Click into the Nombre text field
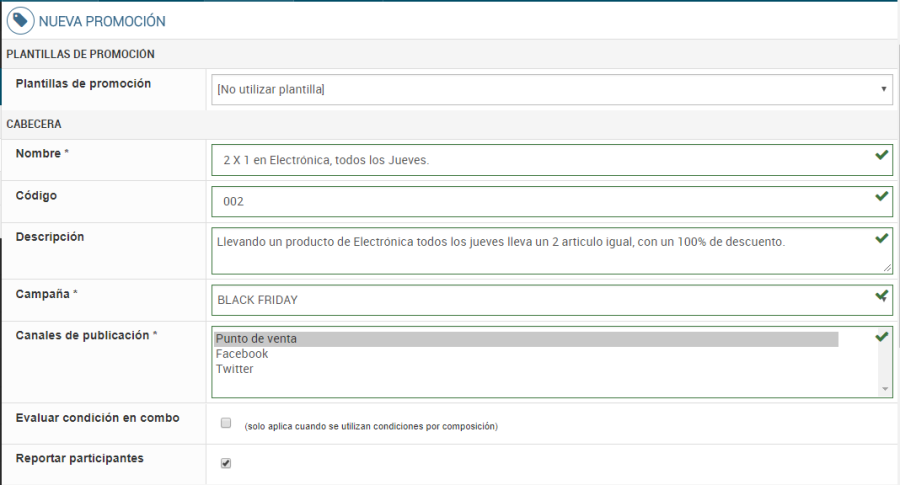This screenshot has height=485, width=900. click(540, 160)
